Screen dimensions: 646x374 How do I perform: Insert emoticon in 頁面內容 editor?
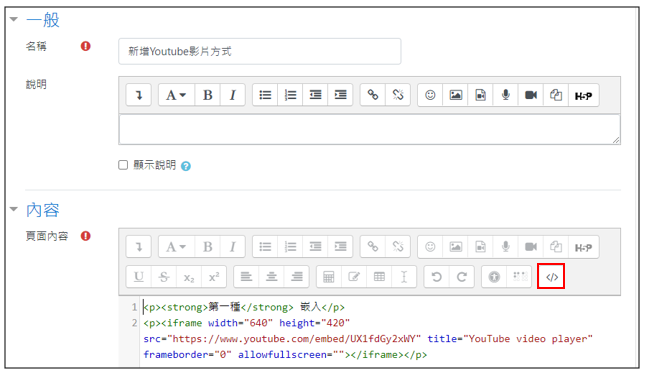[x=430, y=247]
